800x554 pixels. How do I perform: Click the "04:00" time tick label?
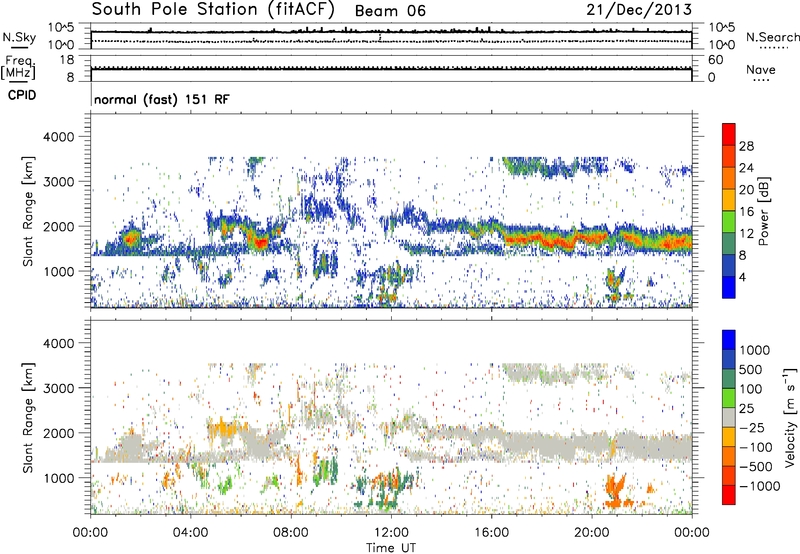(190, 533)
